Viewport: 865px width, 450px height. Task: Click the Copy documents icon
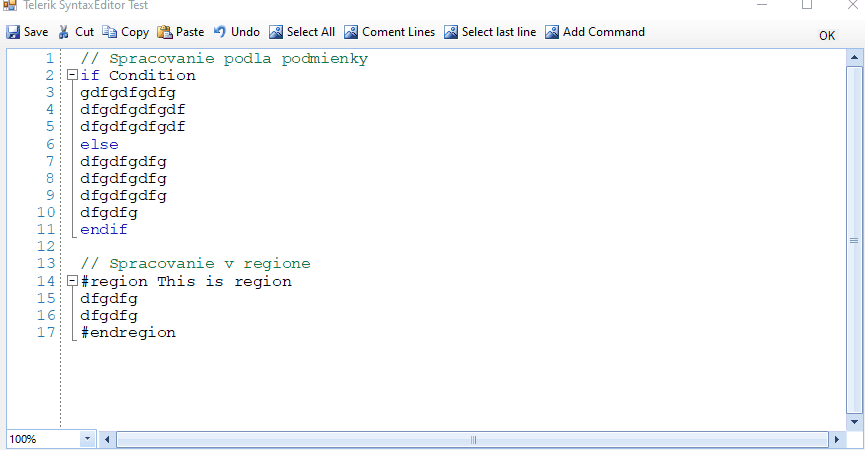click(109, 32)
